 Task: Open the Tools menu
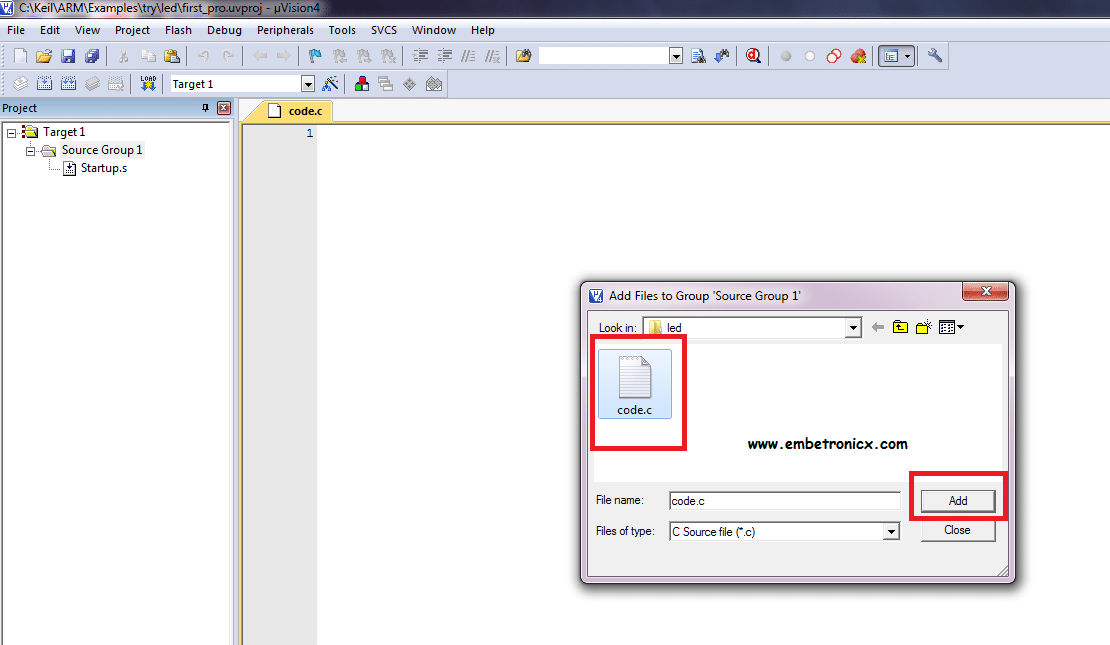342,30
